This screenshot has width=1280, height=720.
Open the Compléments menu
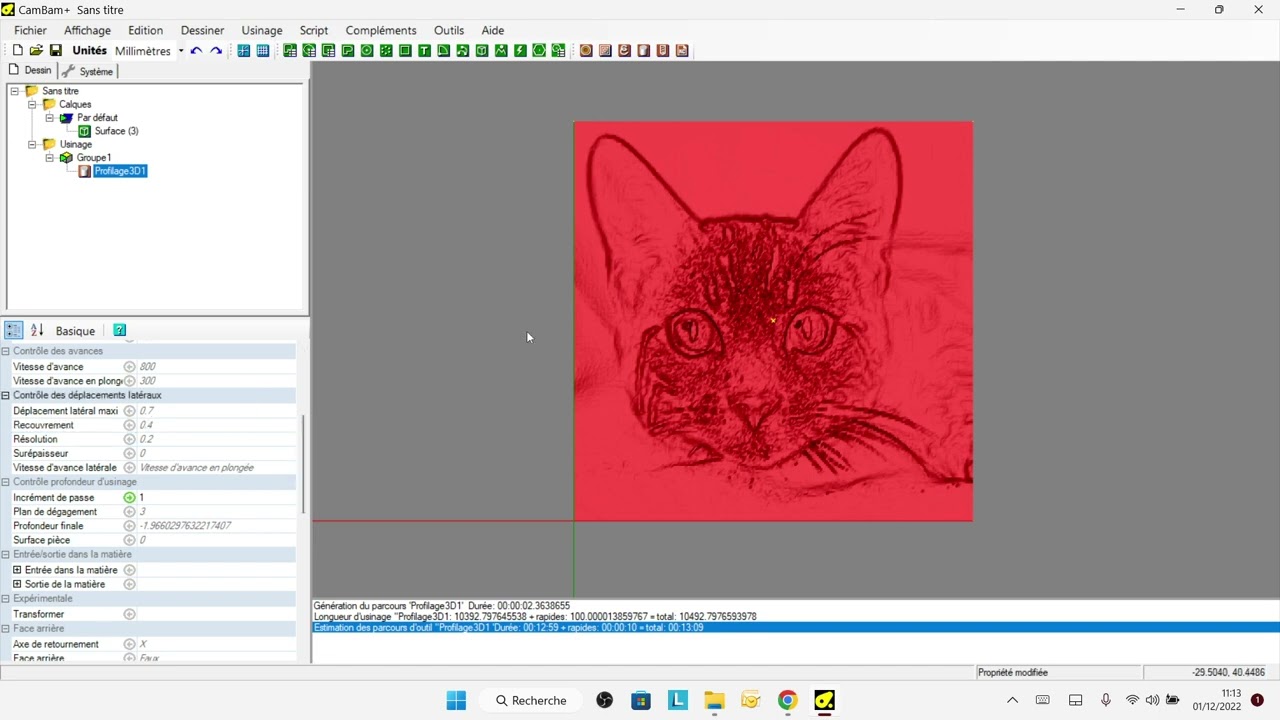point(381,30)
